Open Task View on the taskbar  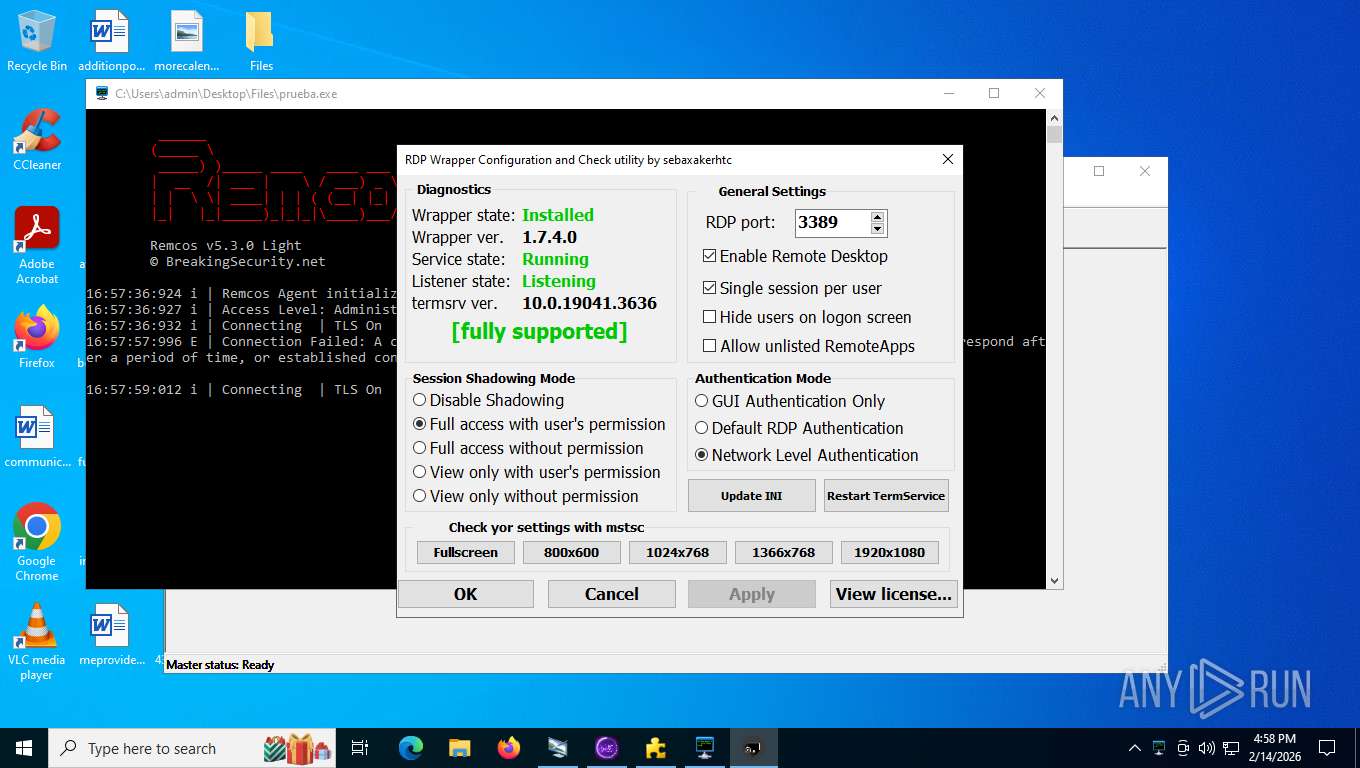tap(360, 748)
